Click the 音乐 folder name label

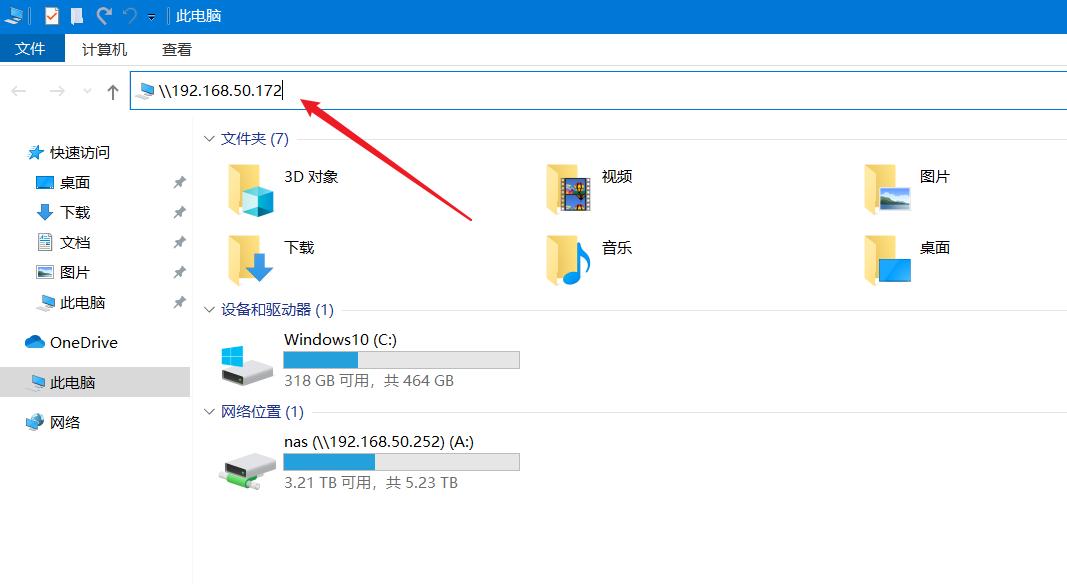[617, 248]
